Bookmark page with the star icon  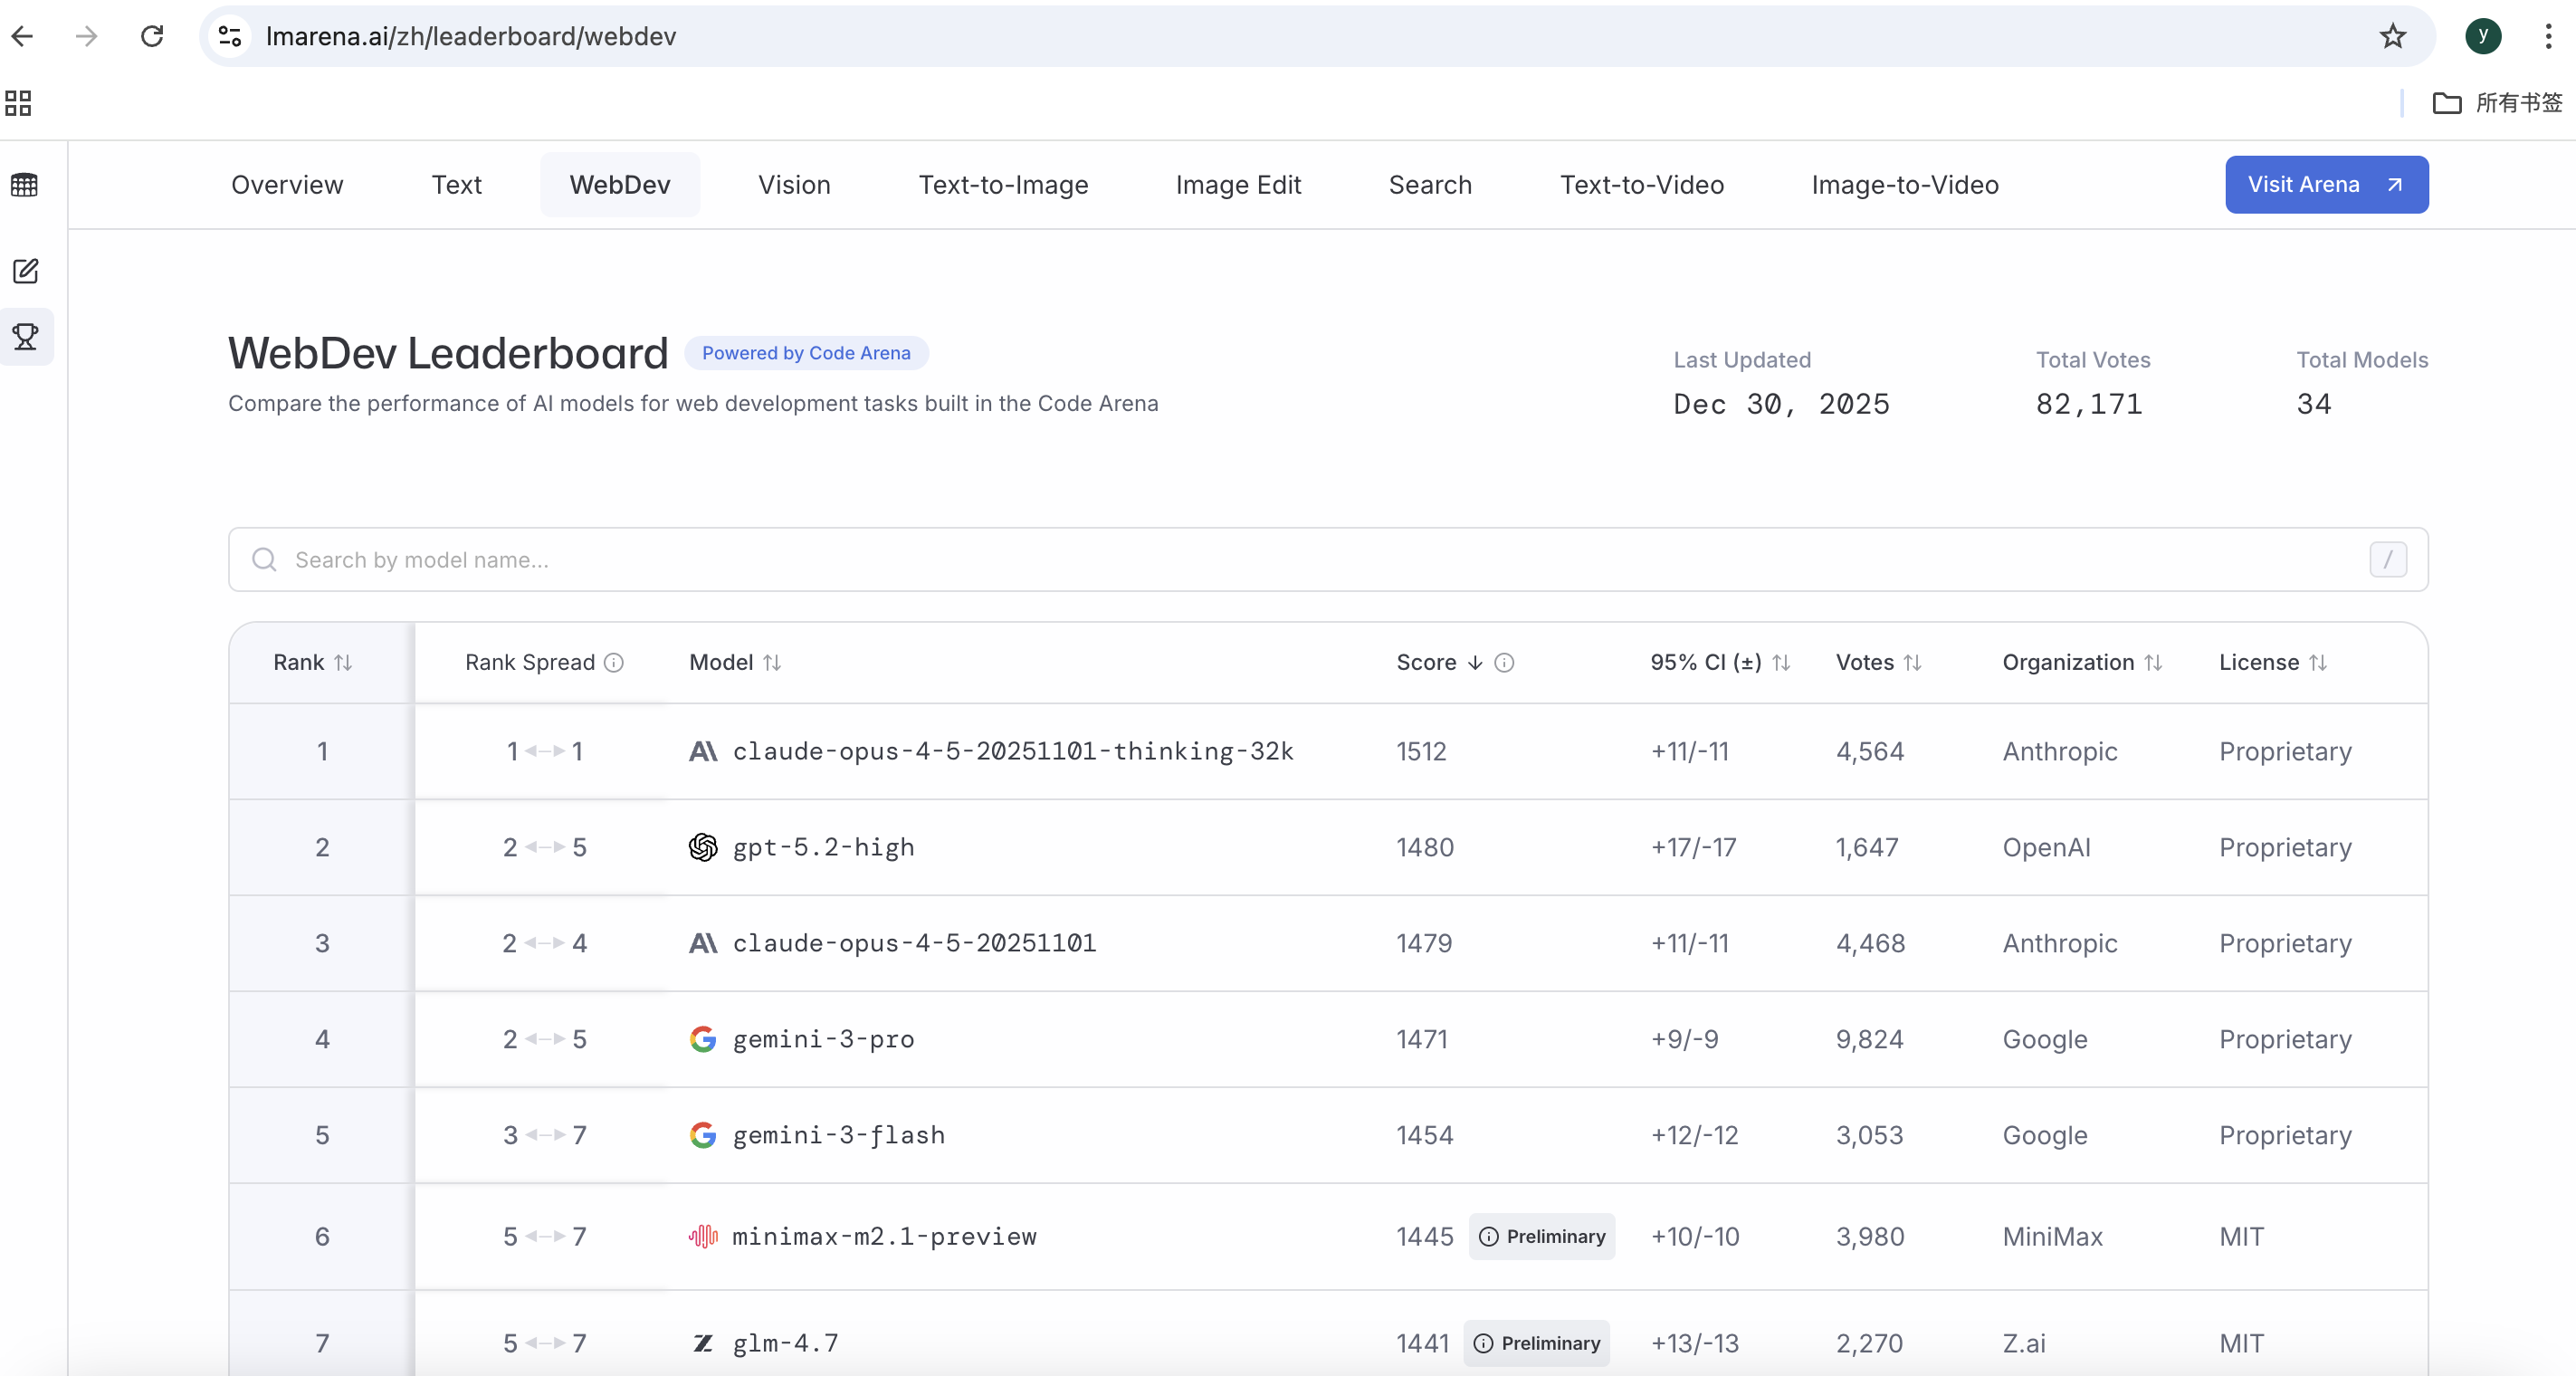[x=2392, y=37]
